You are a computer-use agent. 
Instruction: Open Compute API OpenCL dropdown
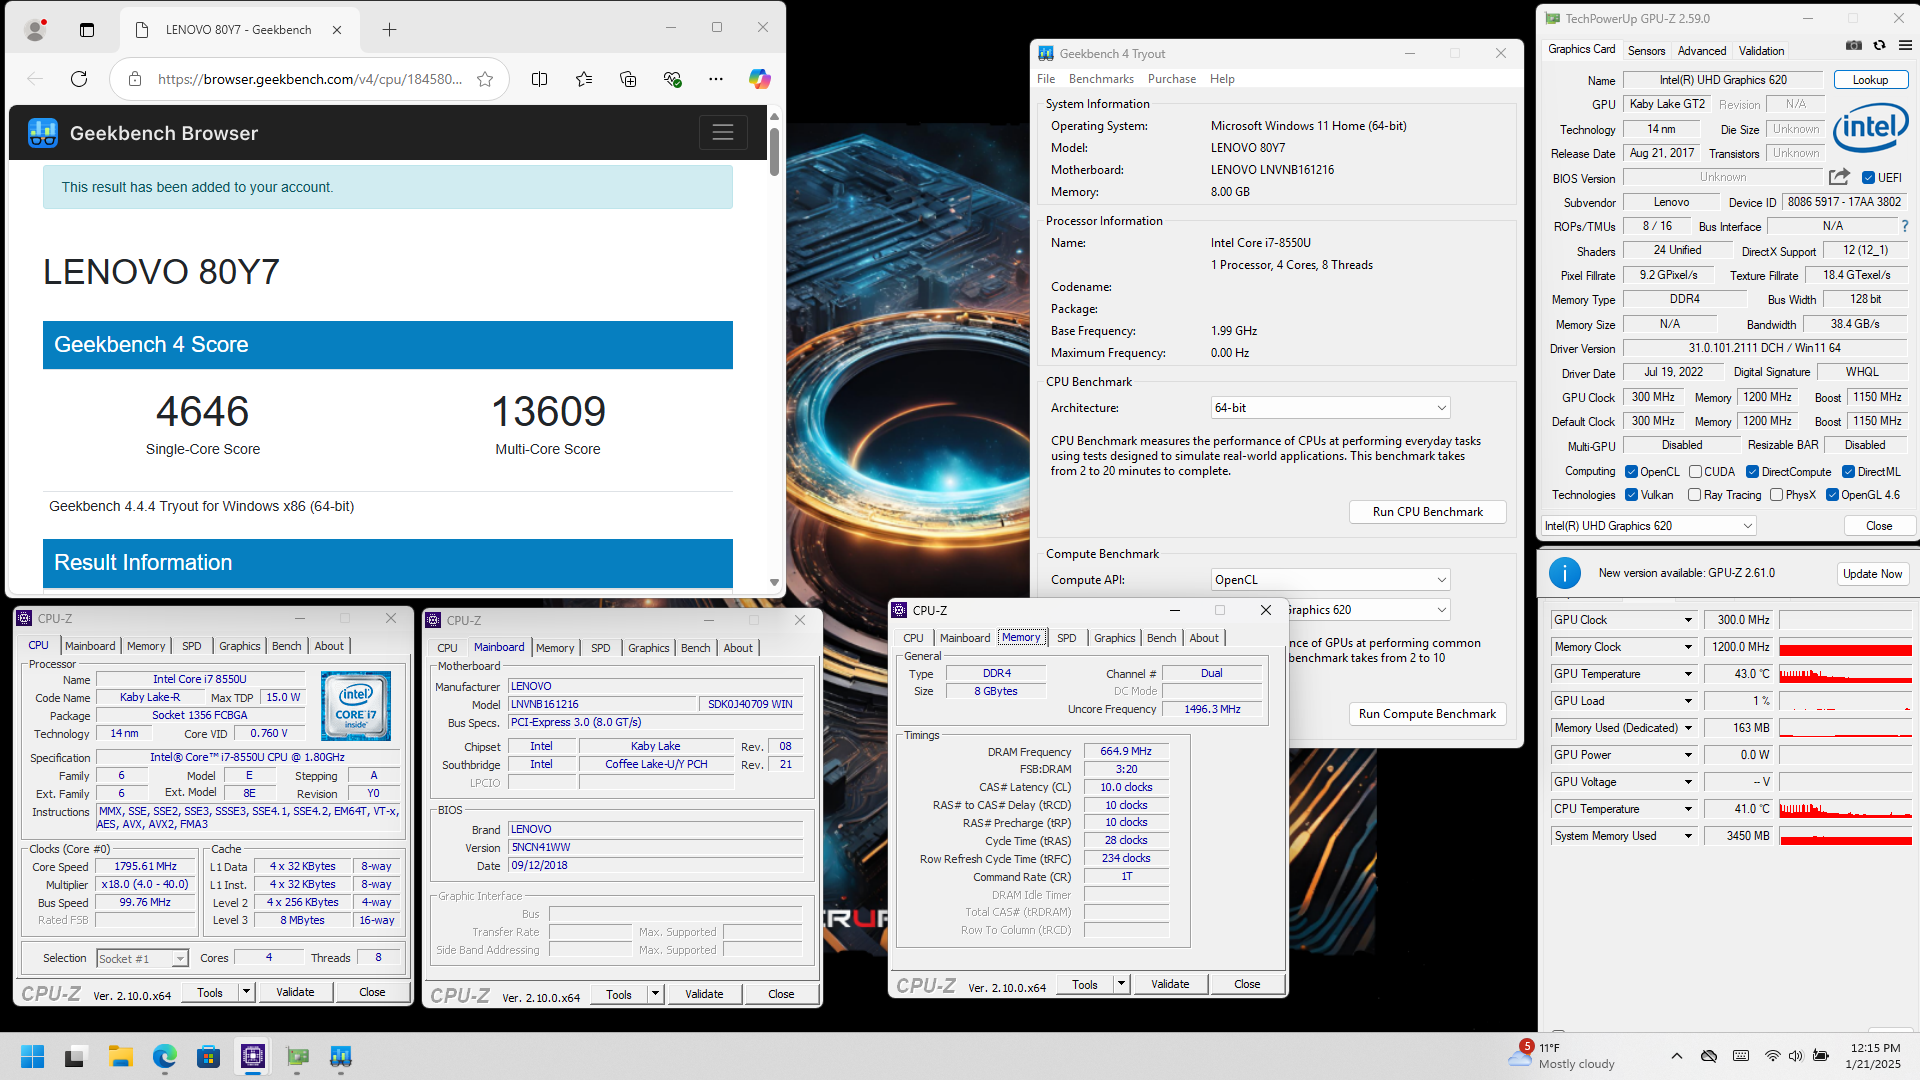[x=1330, y=580]
